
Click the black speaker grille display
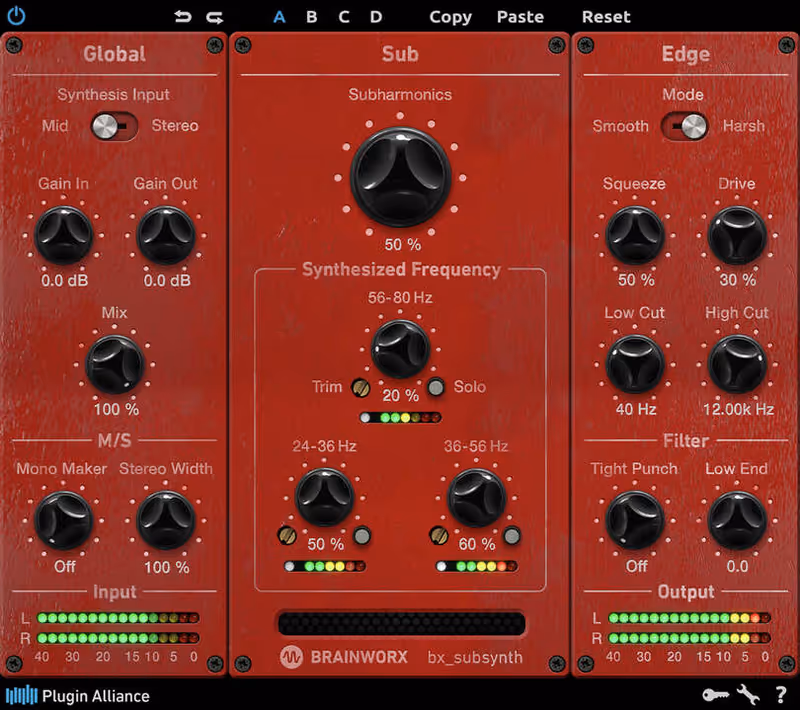pyautogui.click(x=402, y=623)
